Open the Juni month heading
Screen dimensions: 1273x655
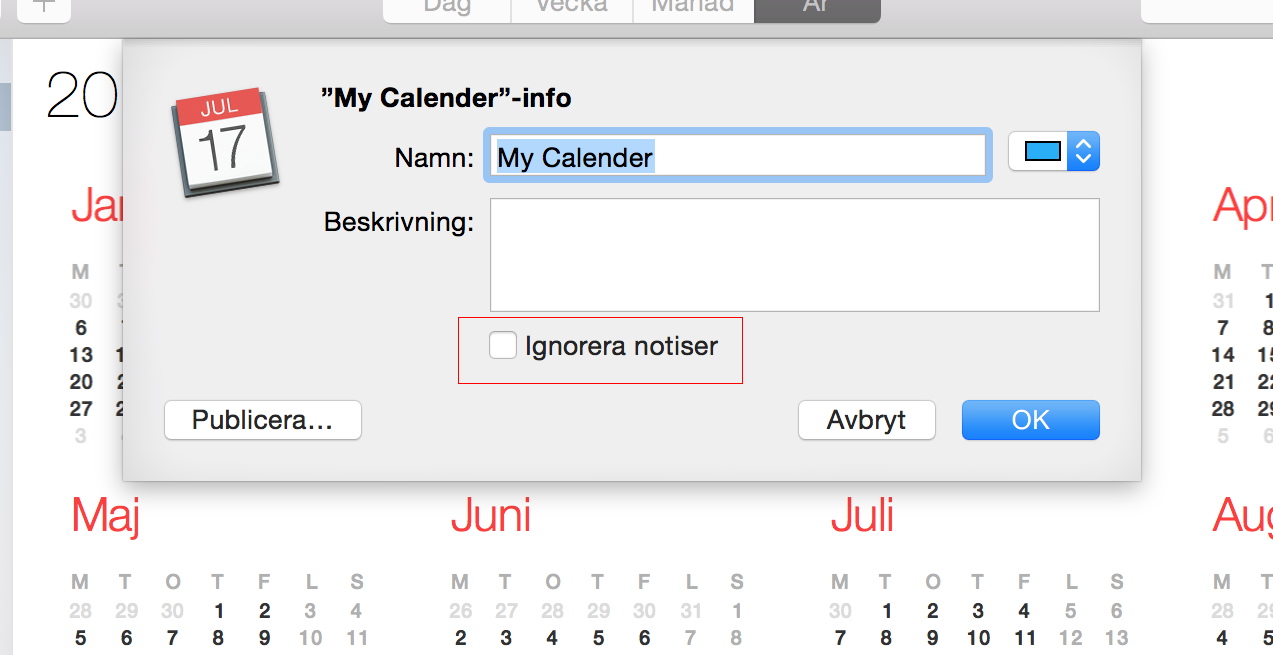(491, 516)
